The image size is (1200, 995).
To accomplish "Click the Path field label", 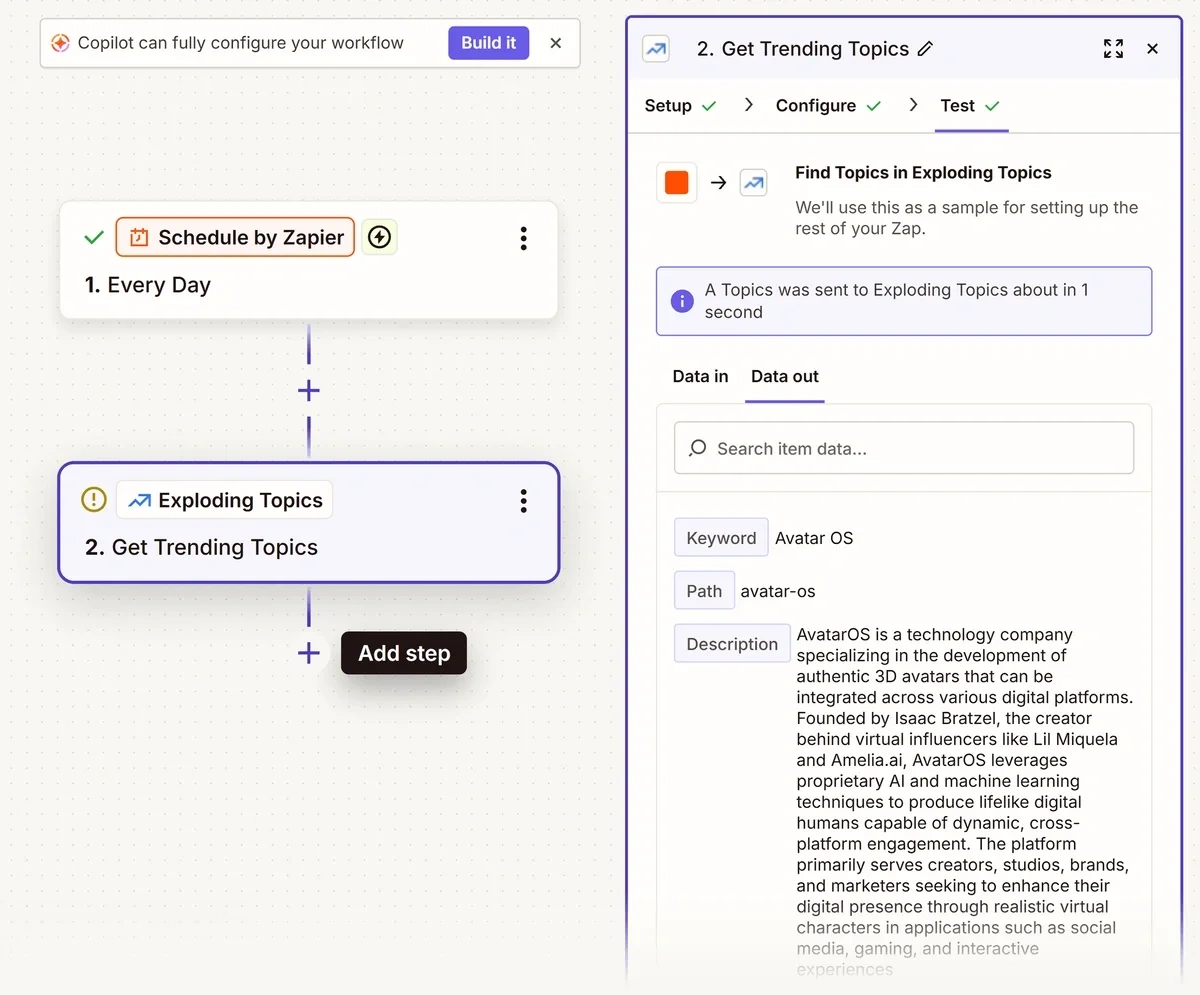I will click(704, 591).
